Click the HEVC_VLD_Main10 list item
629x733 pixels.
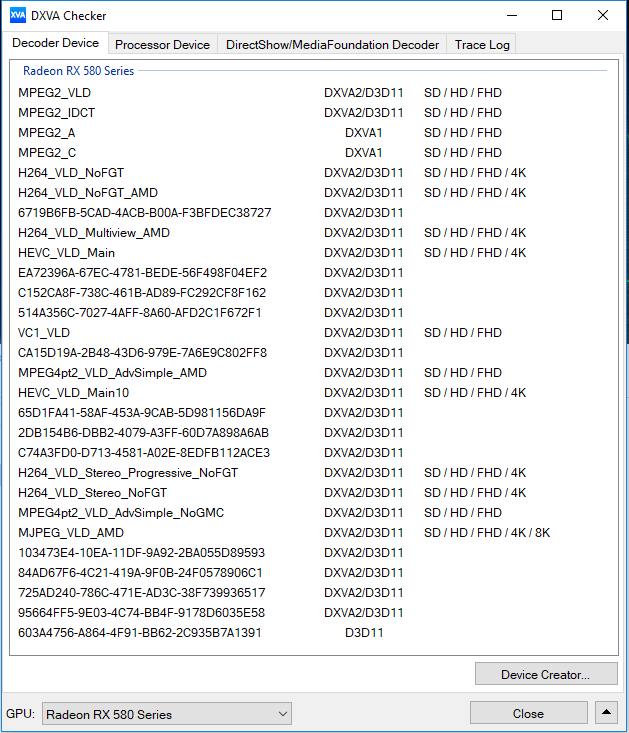pyautogui.click(x=73, y=393)
